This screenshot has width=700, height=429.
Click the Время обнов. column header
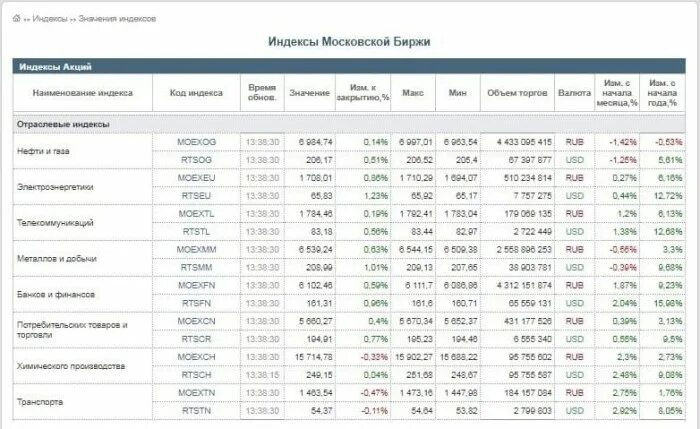point(262,92)
